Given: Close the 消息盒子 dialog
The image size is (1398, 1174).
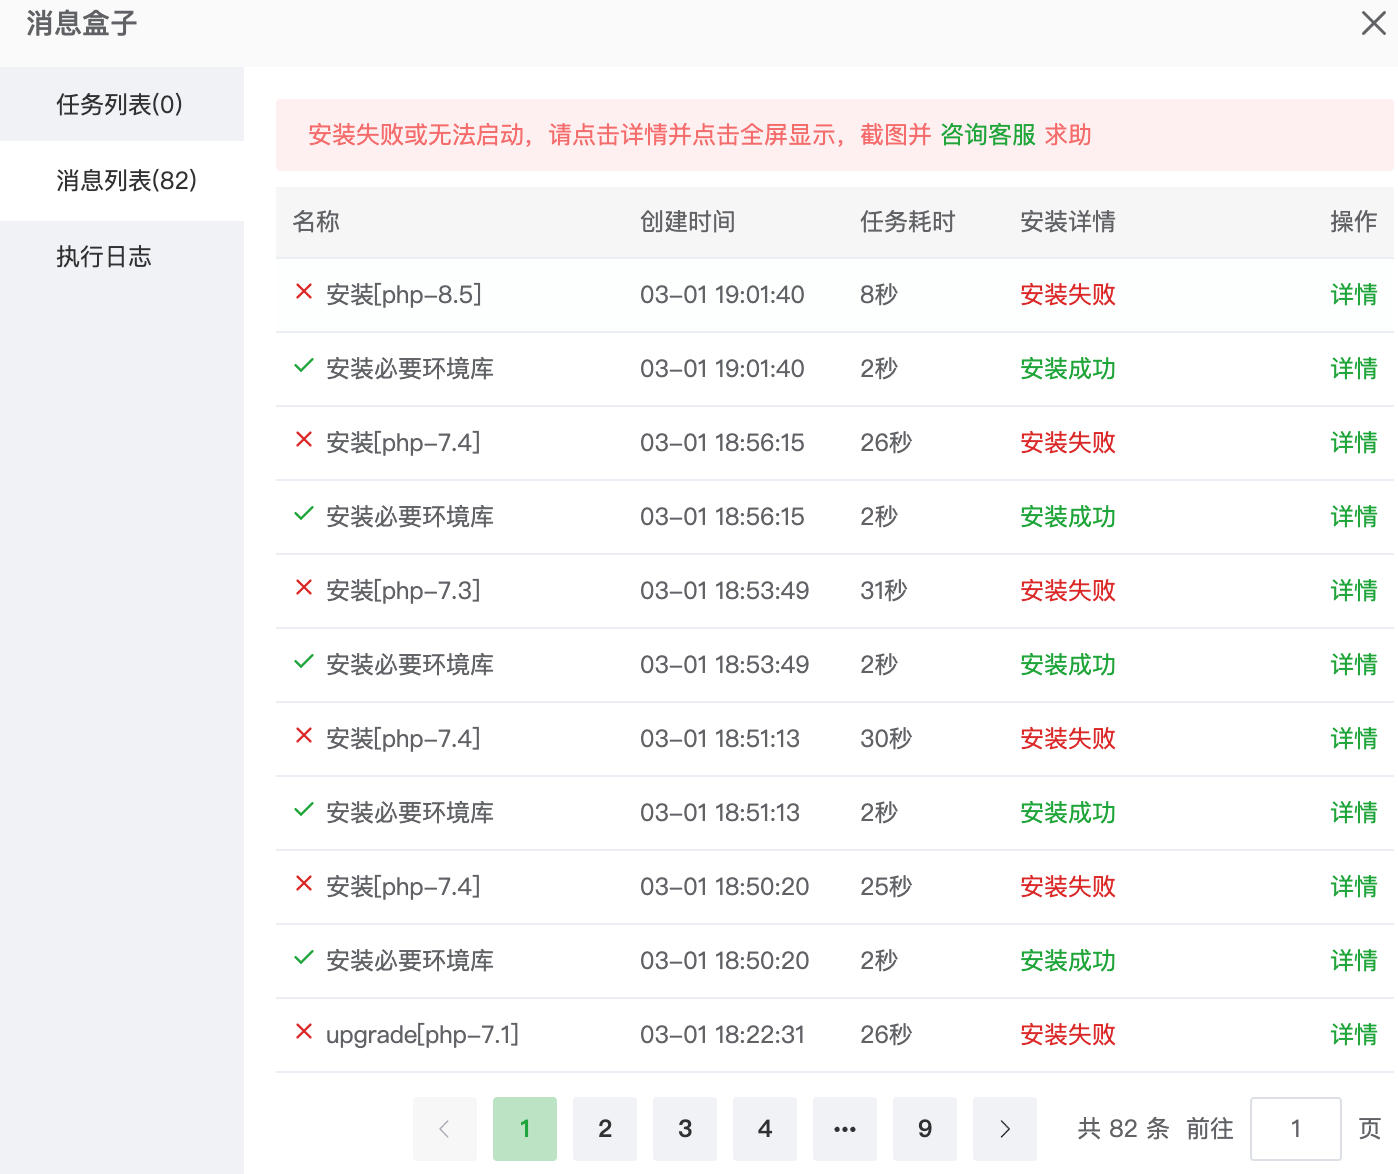Looking at the screenshot, I should click(1373, 23).
